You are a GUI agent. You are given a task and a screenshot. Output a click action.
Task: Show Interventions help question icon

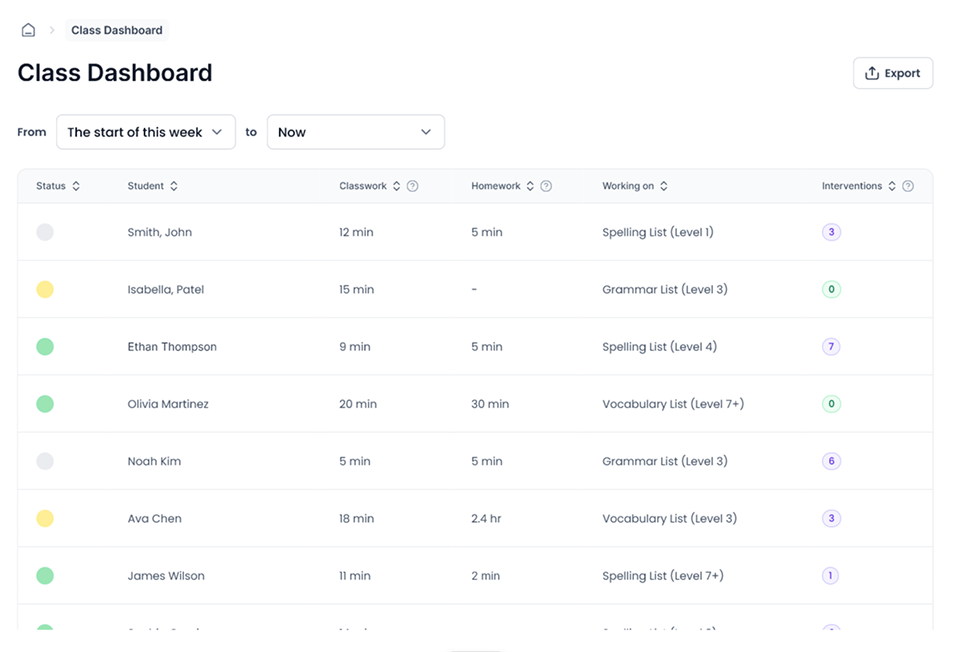tap(908, 186)
